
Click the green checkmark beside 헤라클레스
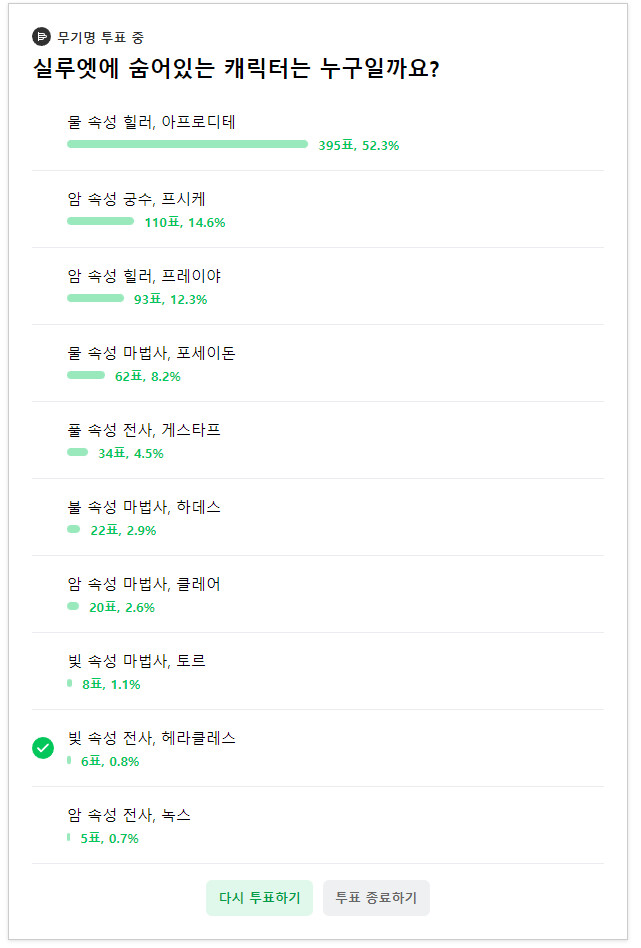click(x=42, y=746)
